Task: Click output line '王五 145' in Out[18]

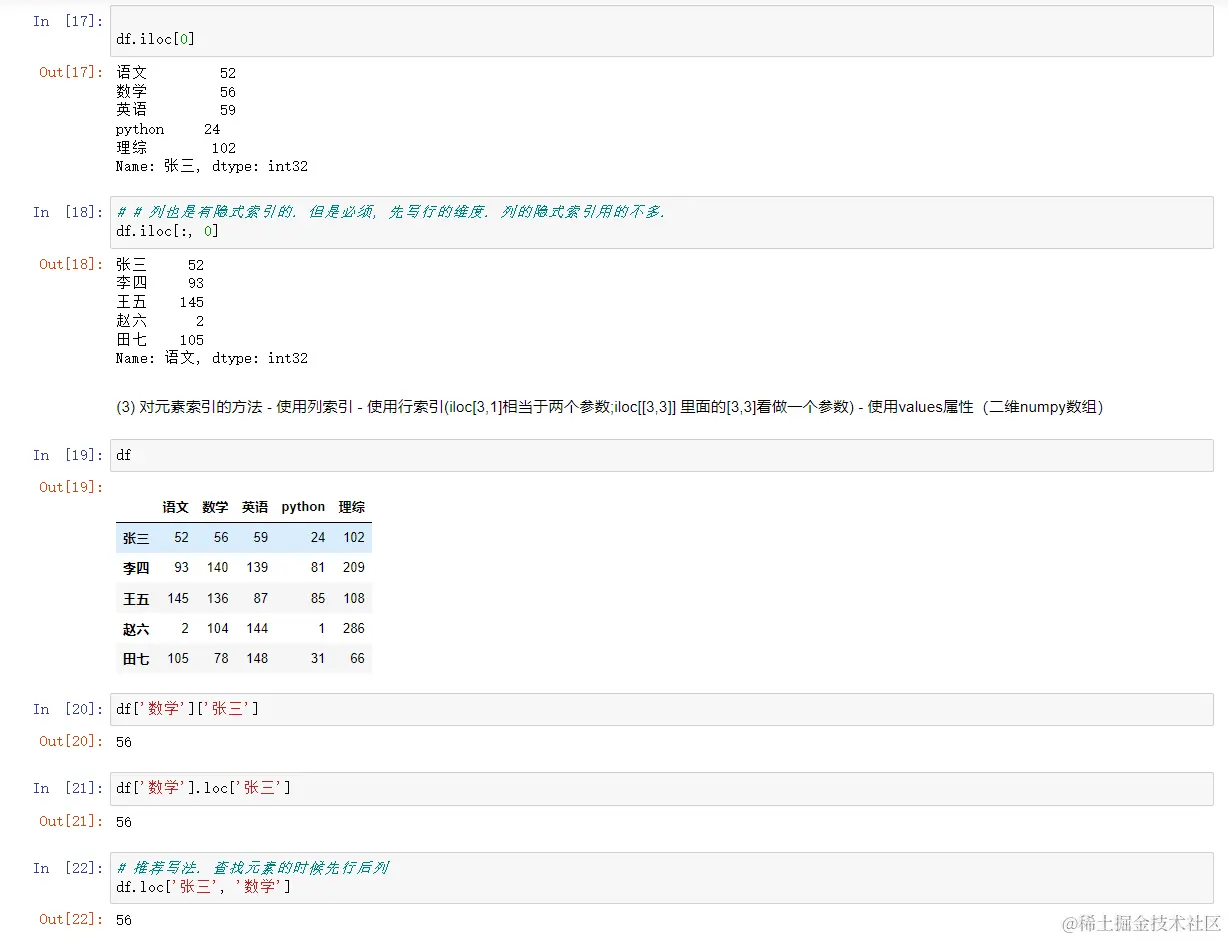Action: (160, 302)
